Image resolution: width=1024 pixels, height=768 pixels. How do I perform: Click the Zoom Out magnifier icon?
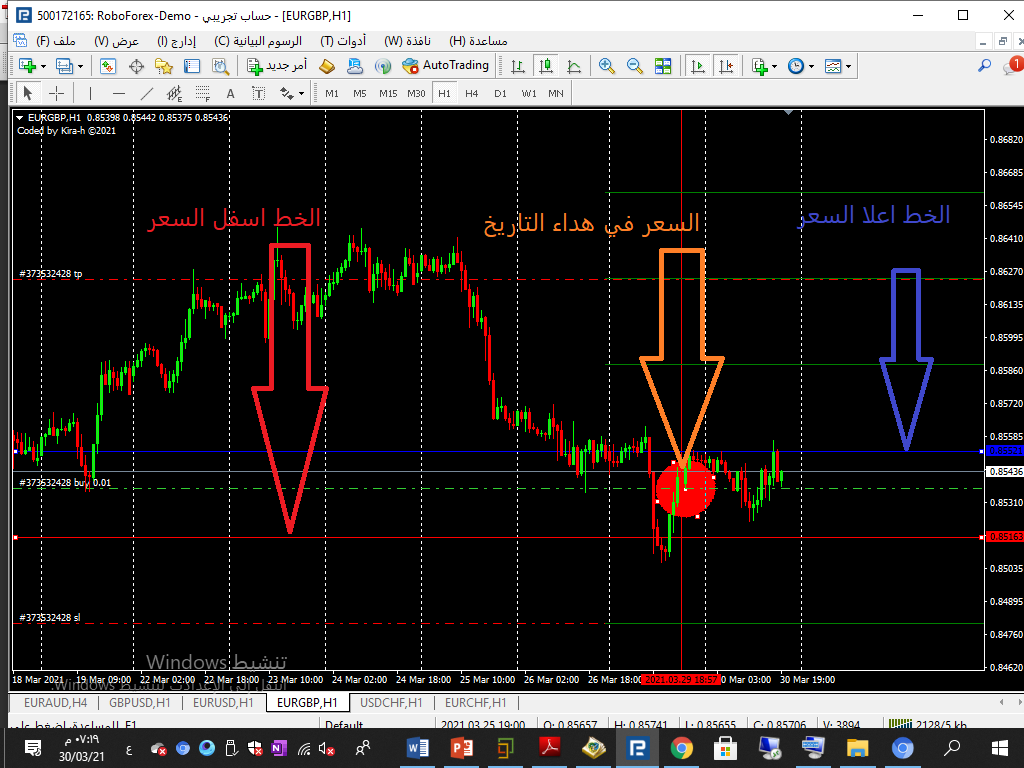[634, 66]
